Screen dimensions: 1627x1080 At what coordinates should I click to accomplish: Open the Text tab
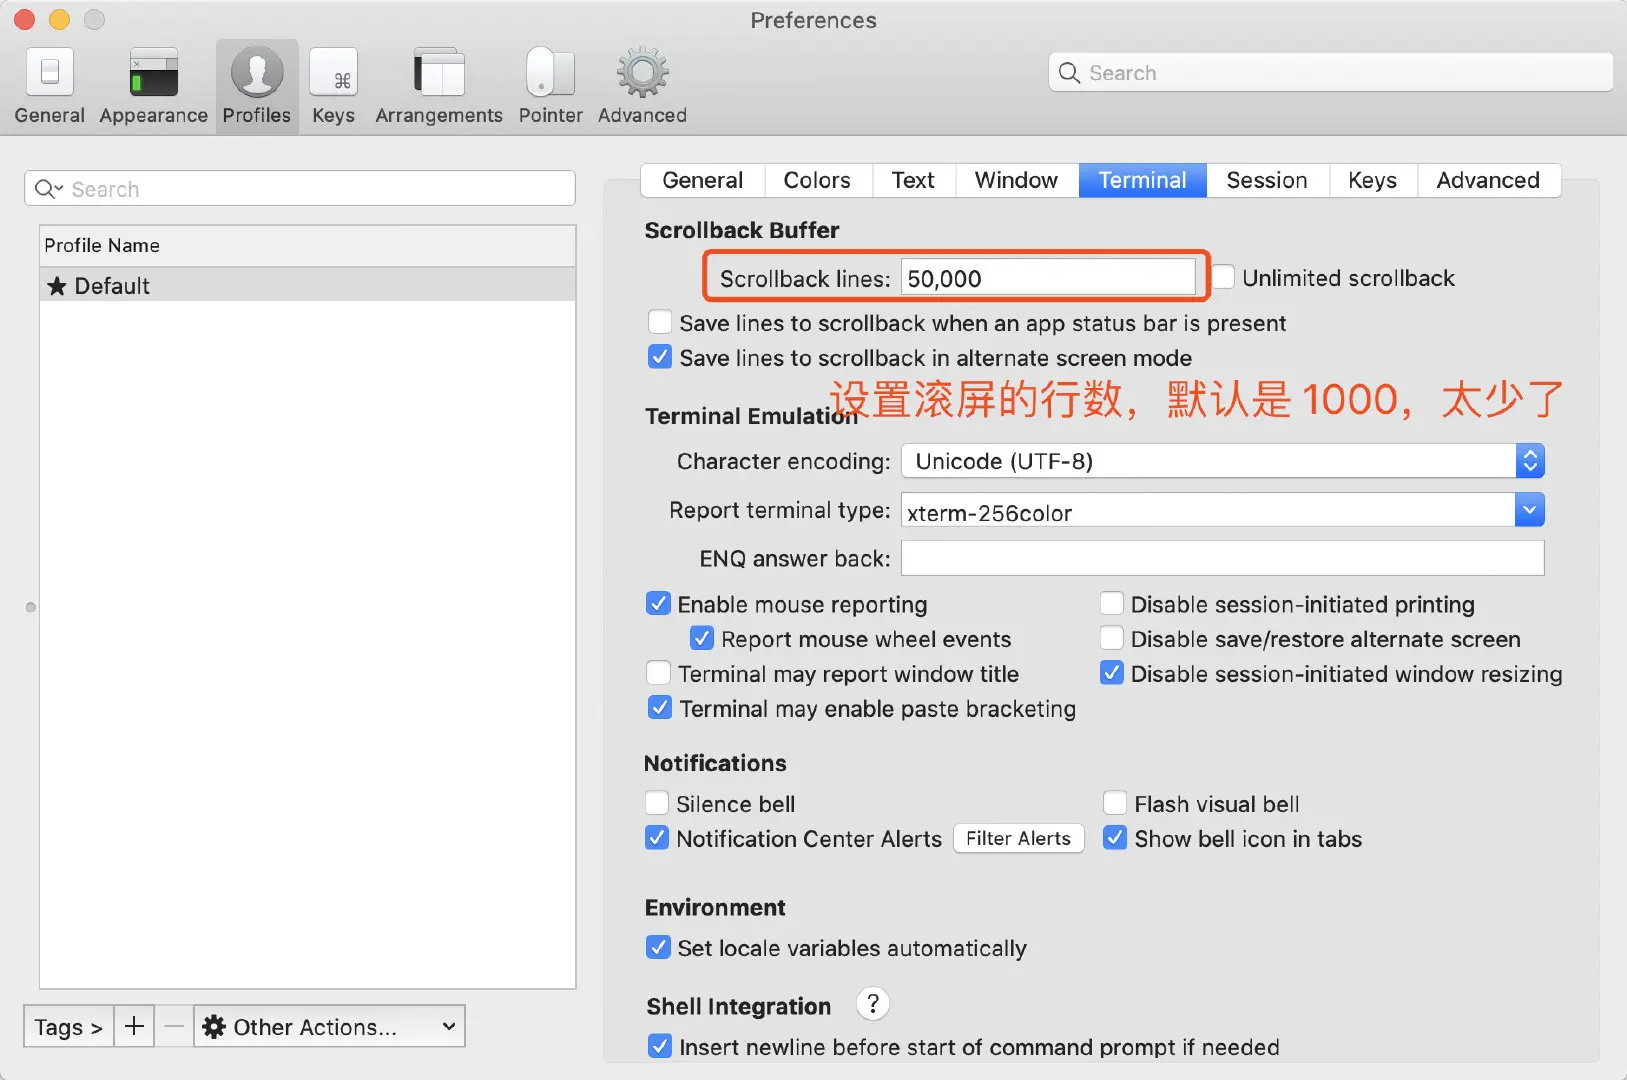[x=913, y=180]
